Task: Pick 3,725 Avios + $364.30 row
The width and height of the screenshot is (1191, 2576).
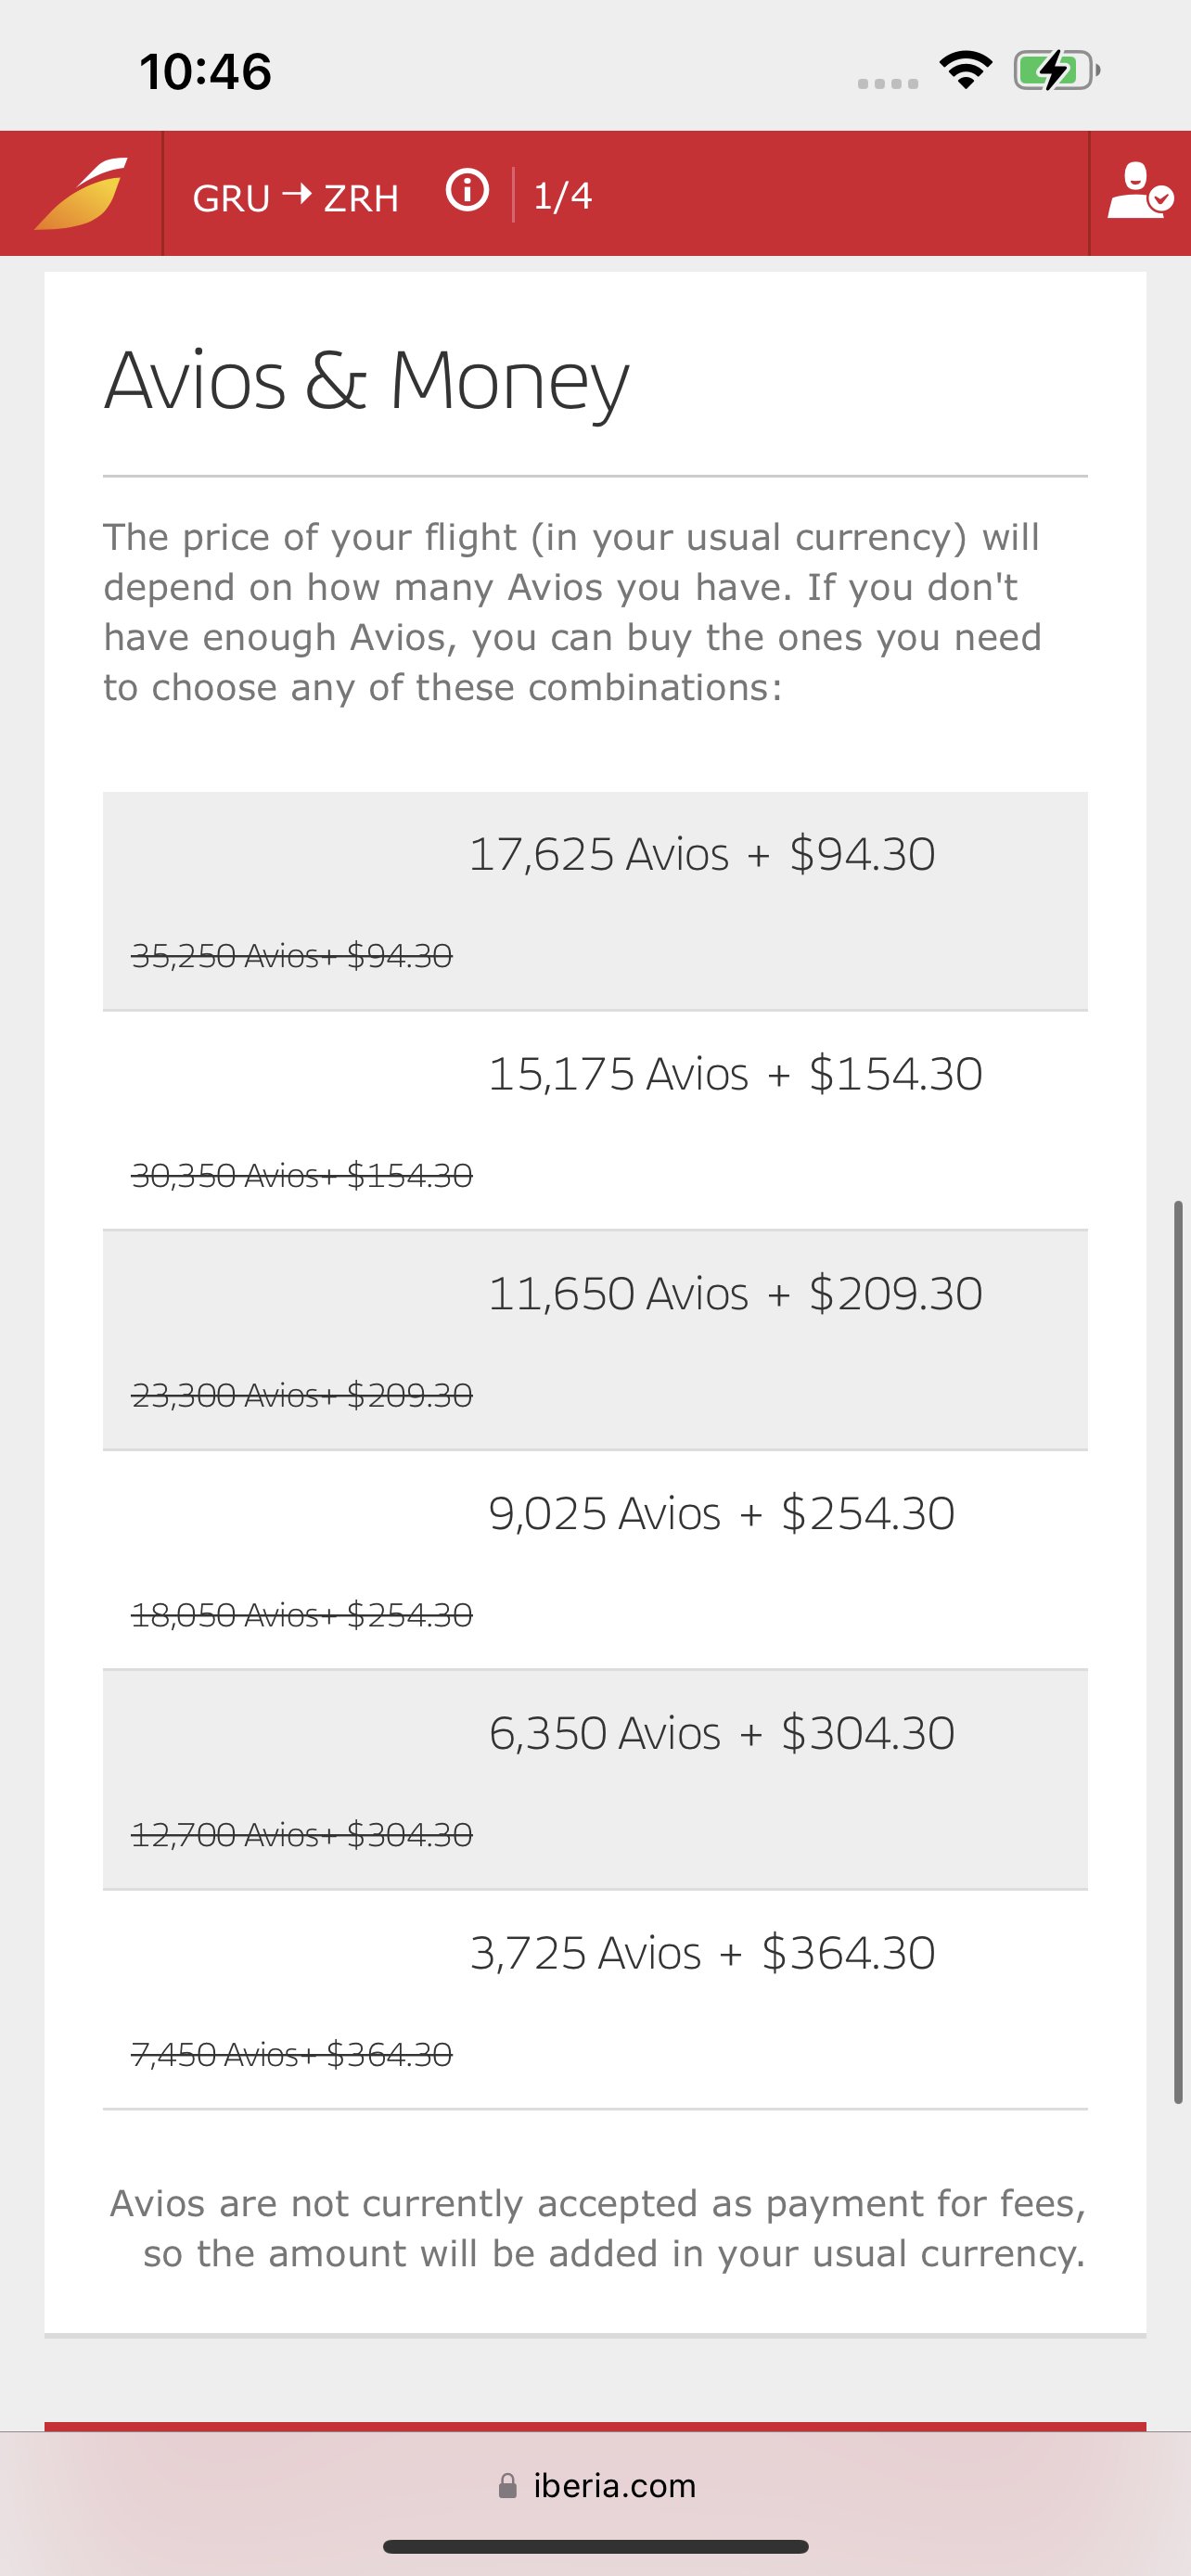Action: coord(595,2000)
